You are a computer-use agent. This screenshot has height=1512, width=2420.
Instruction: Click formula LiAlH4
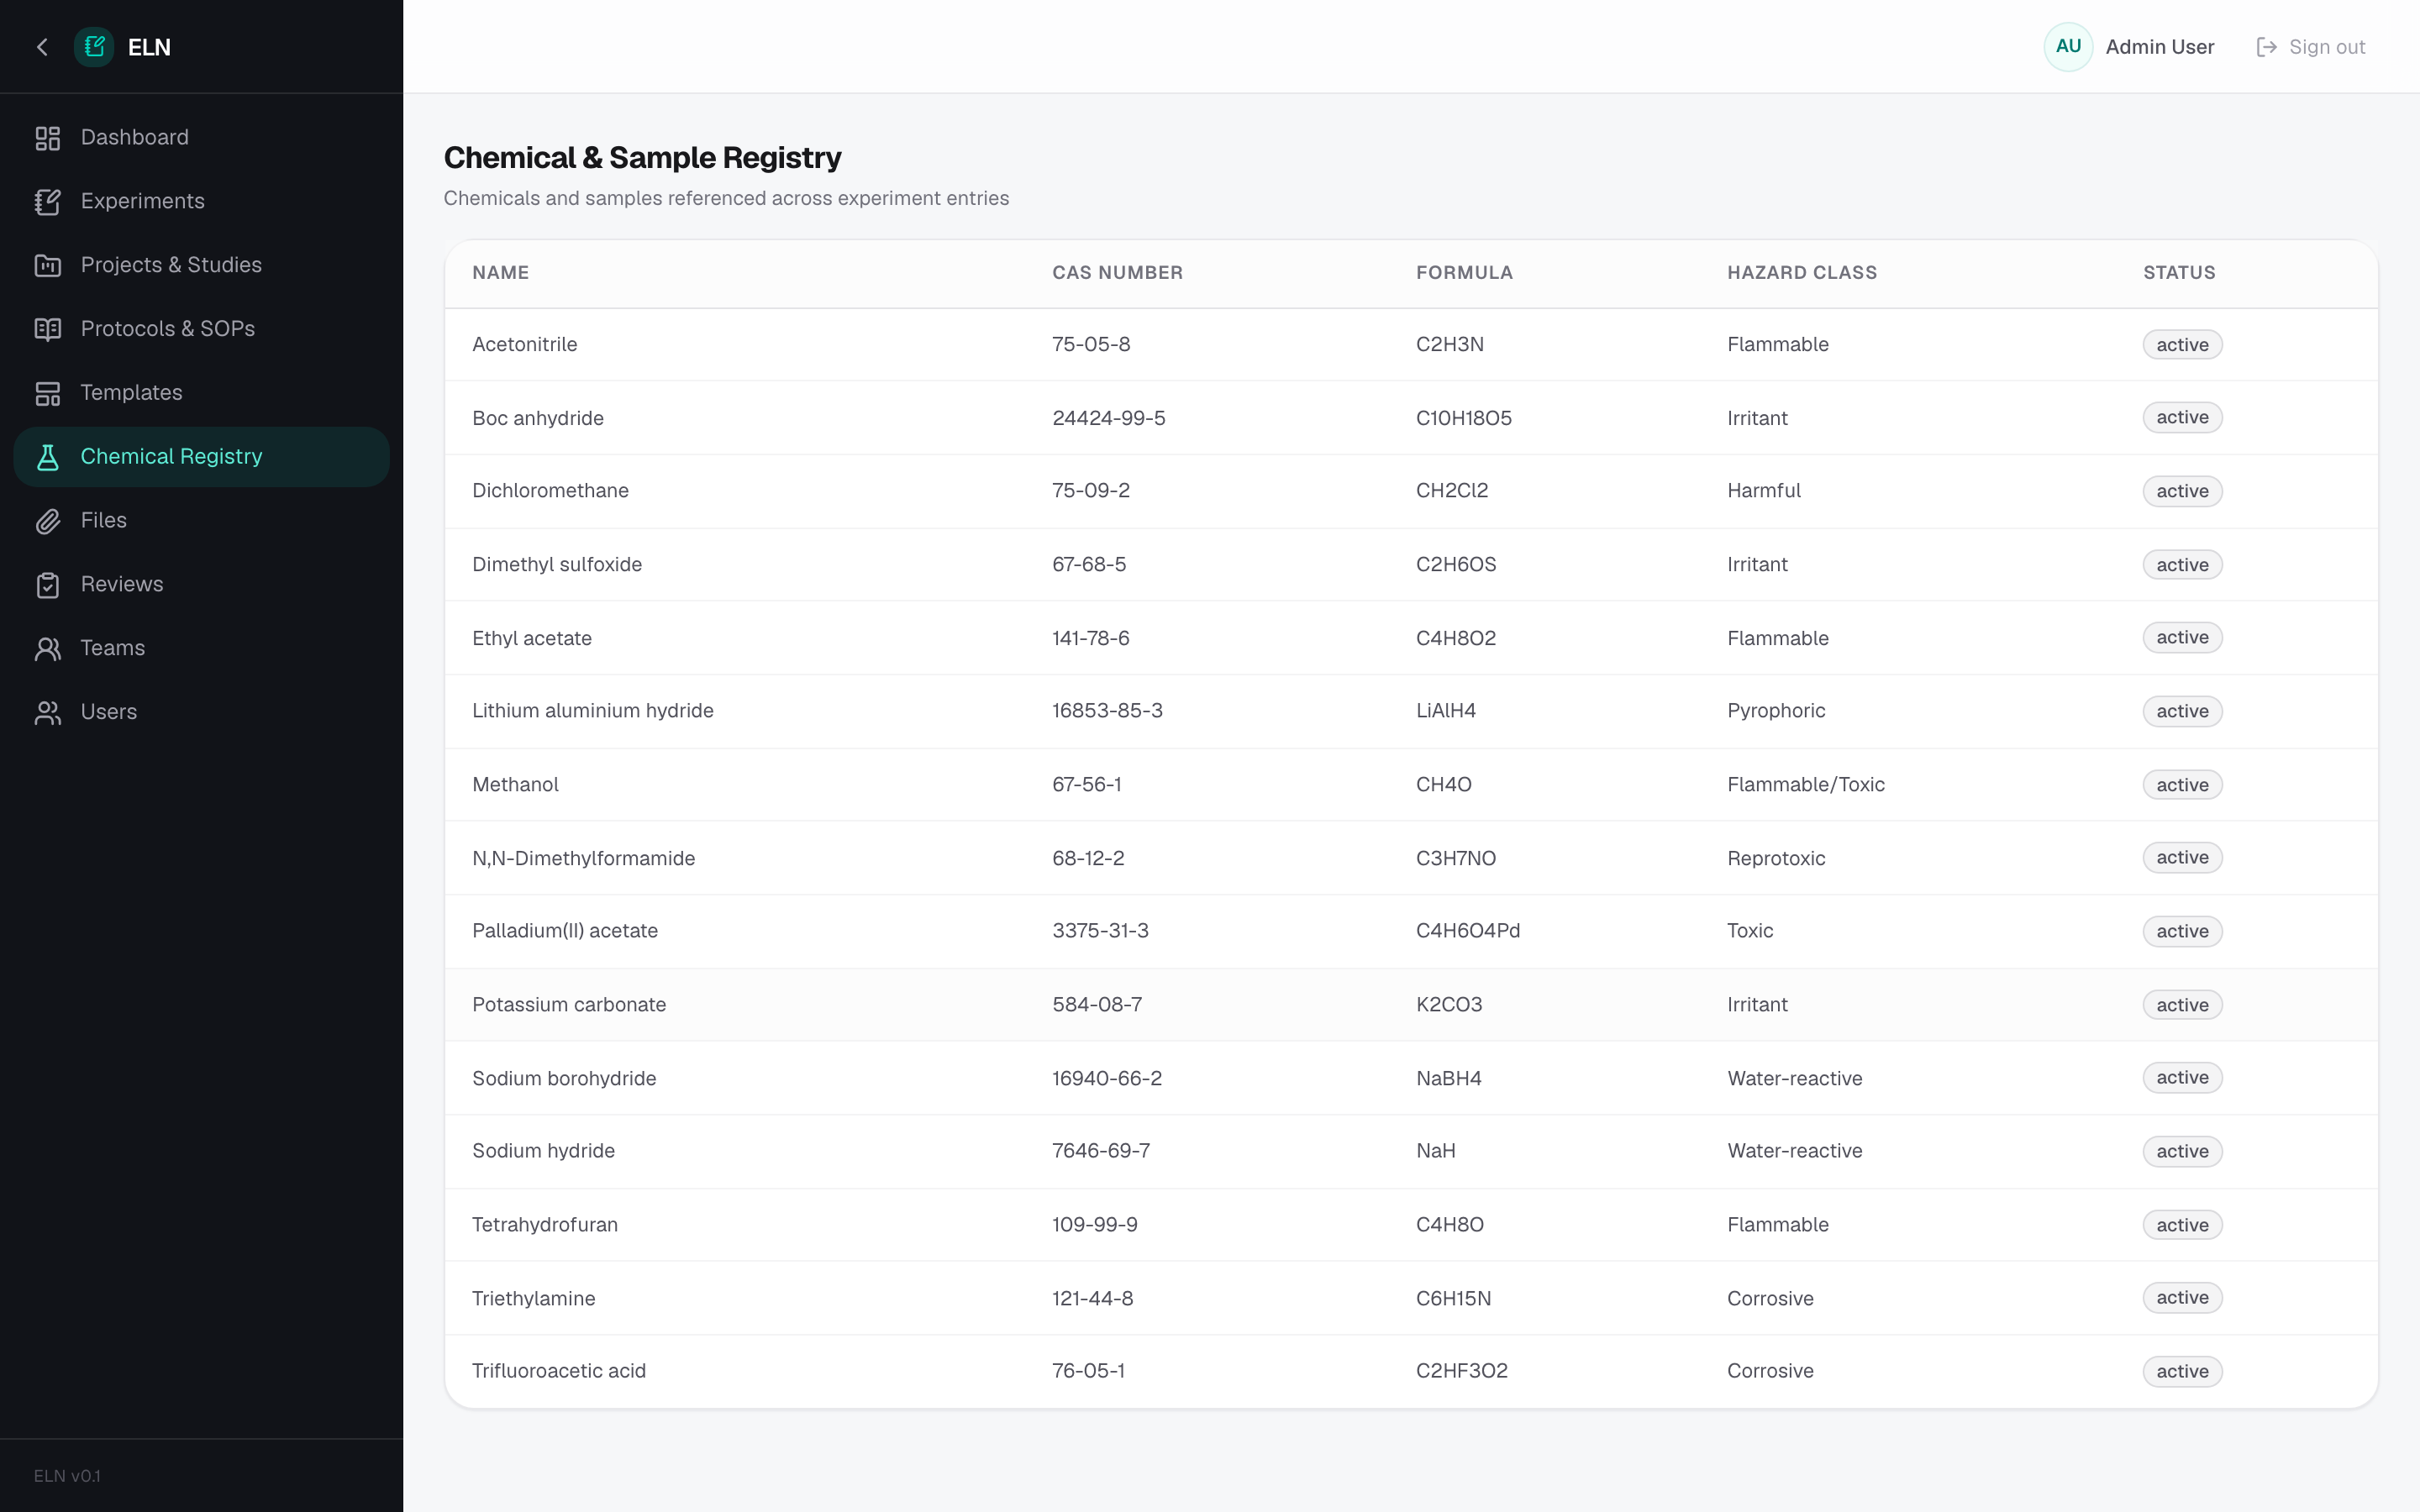[1446, 711]
